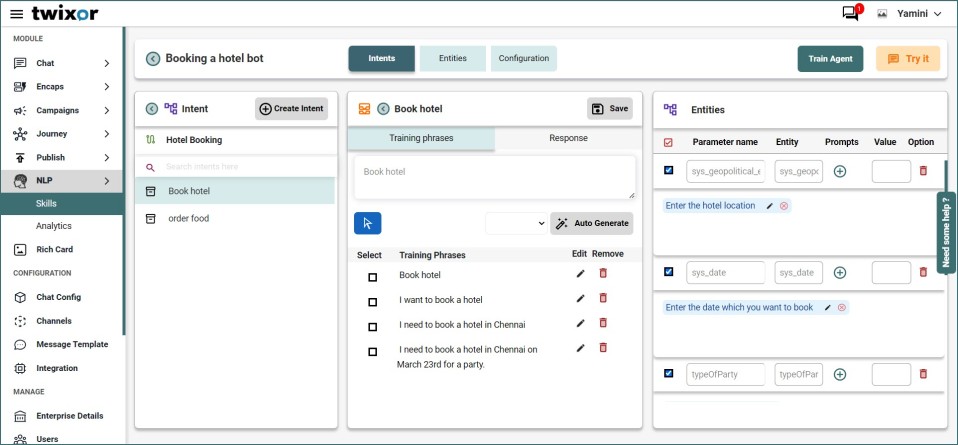Image resolution: width=958 pixels, height=445 pixels.
Task: Toggle the select-all entities checkbox in header
Action: [x=669, y=142]
